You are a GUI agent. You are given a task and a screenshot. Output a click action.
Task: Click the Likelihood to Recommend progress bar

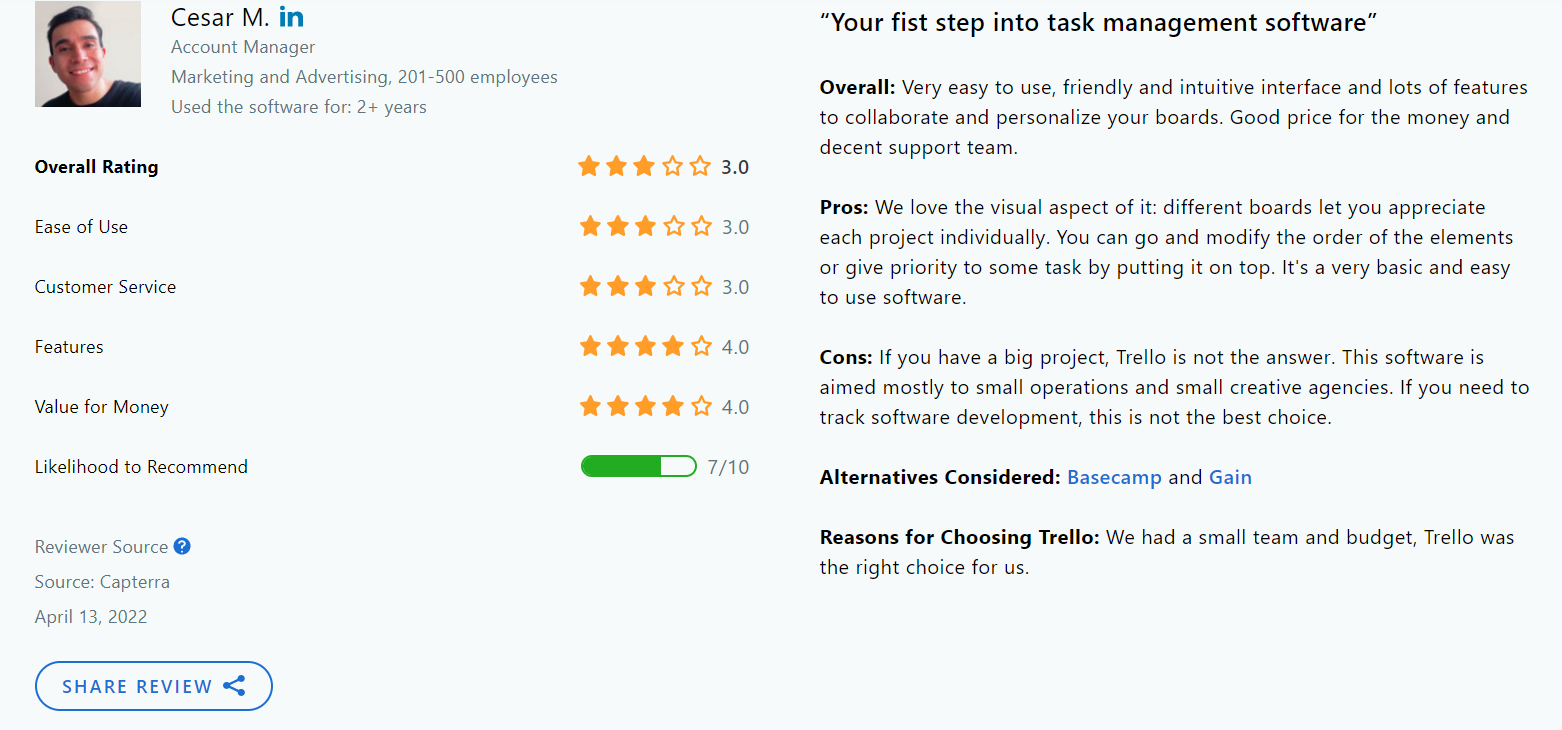tap(638, 465)
